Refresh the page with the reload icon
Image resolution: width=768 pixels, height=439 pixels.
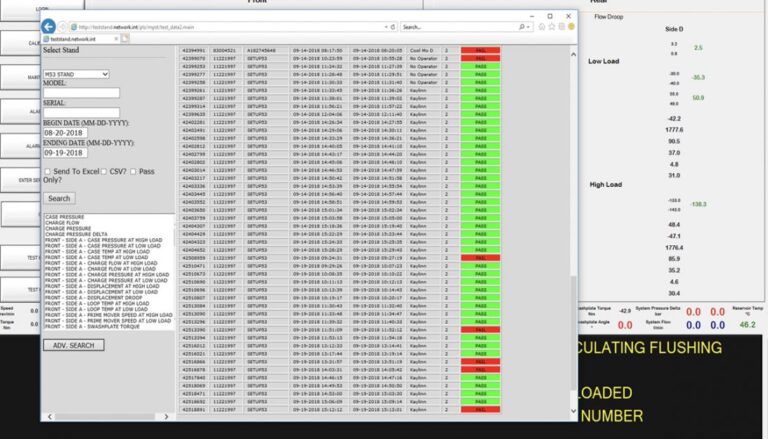(393, 27)
